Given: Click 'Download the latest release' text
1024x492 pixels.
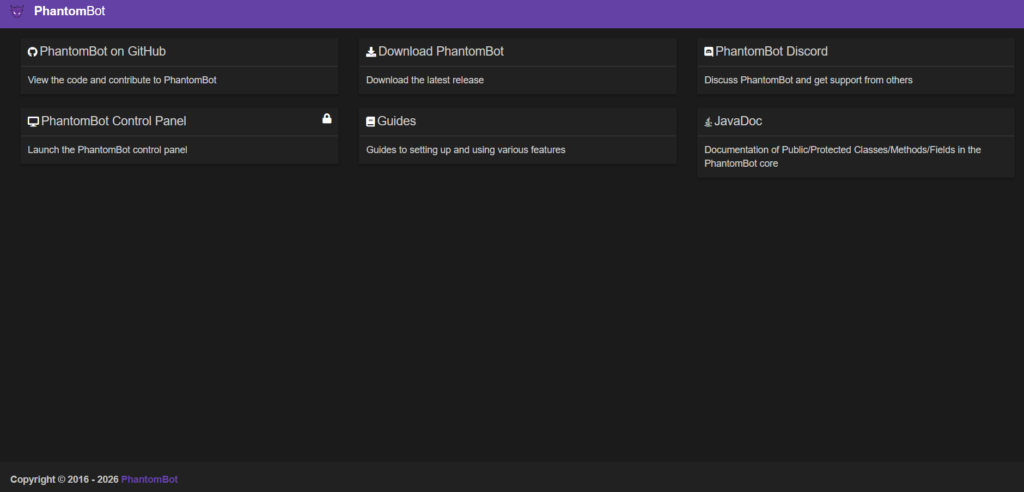Looking at the screenshot, I should point(424,80).
